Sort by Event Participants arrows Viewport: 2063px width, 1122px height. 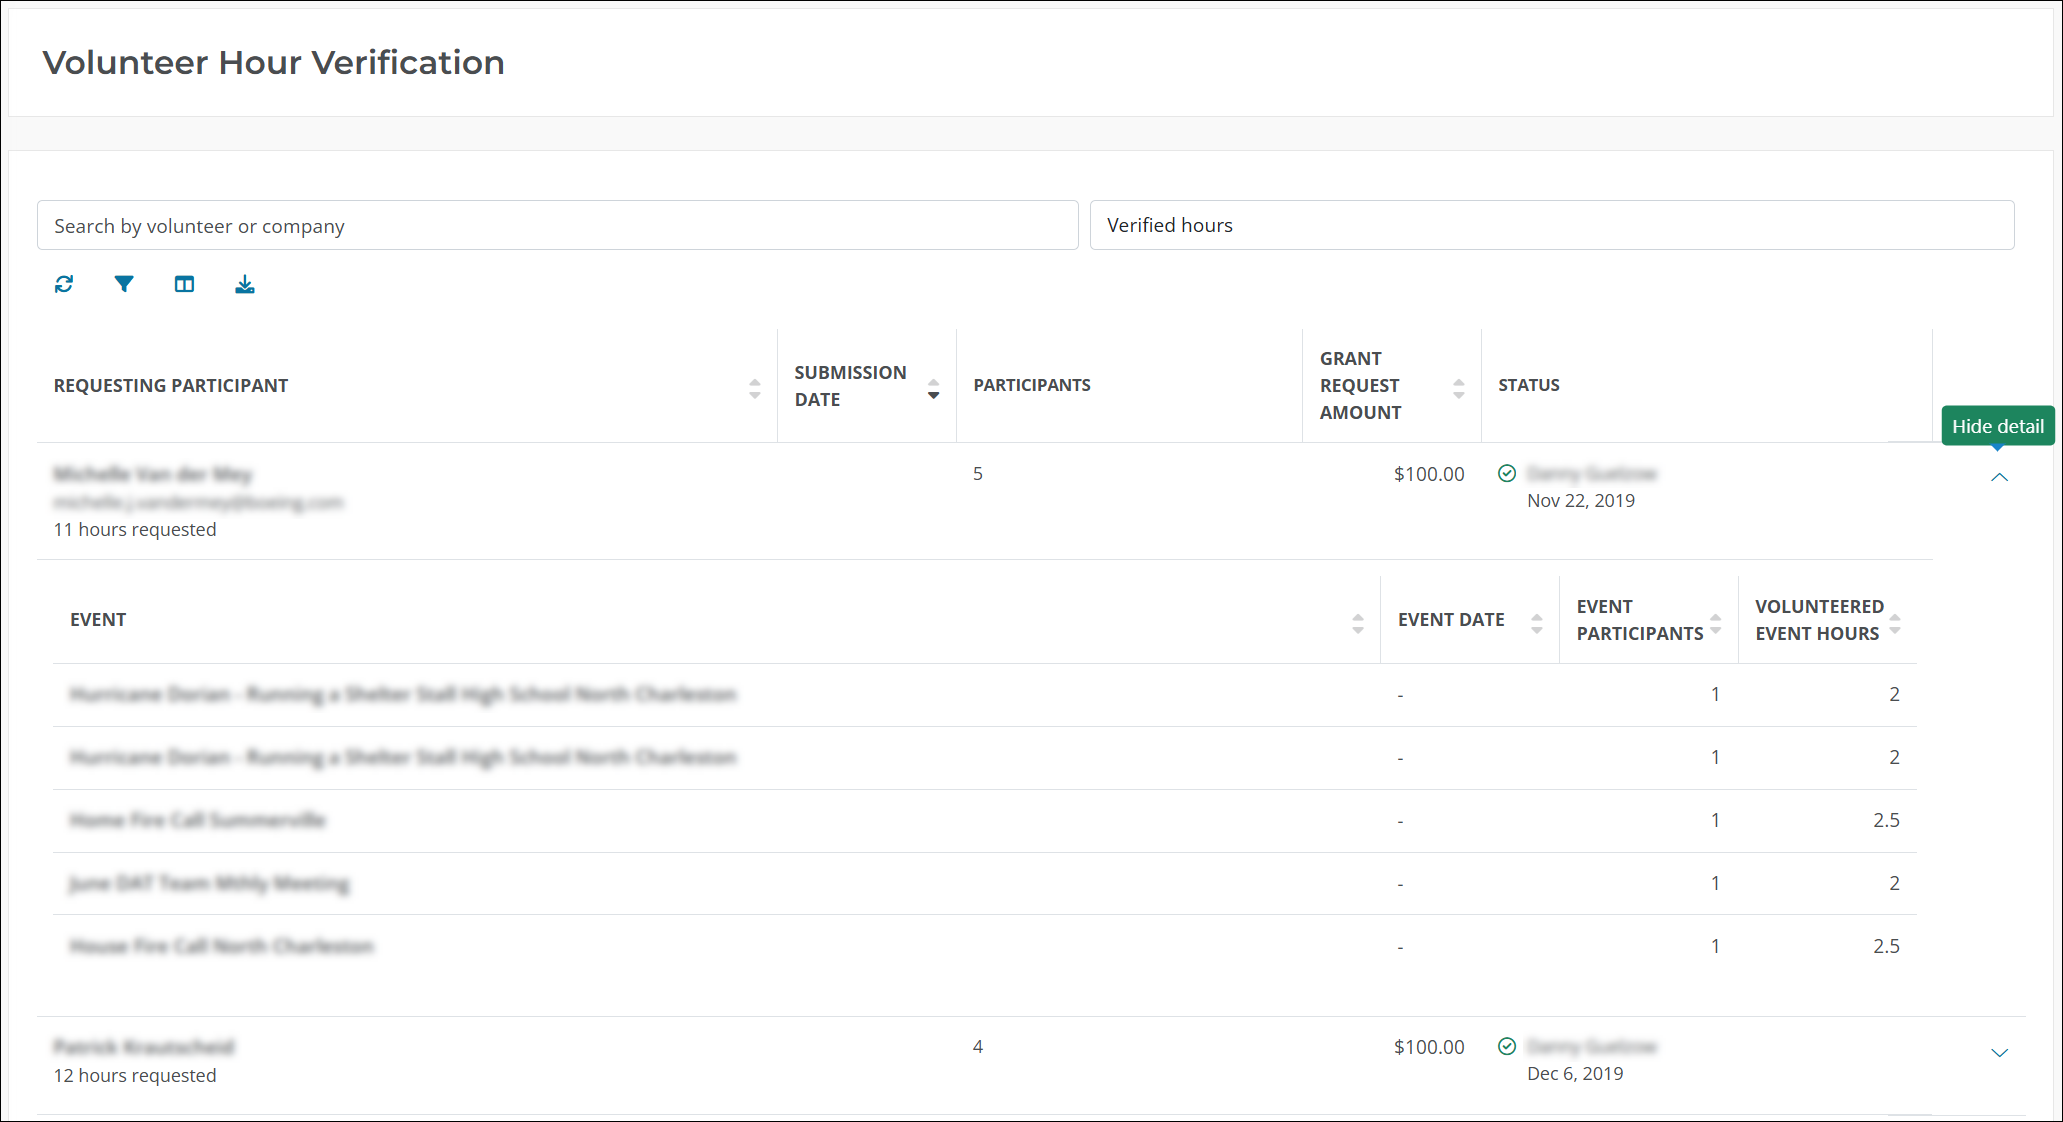[1716, 624]
